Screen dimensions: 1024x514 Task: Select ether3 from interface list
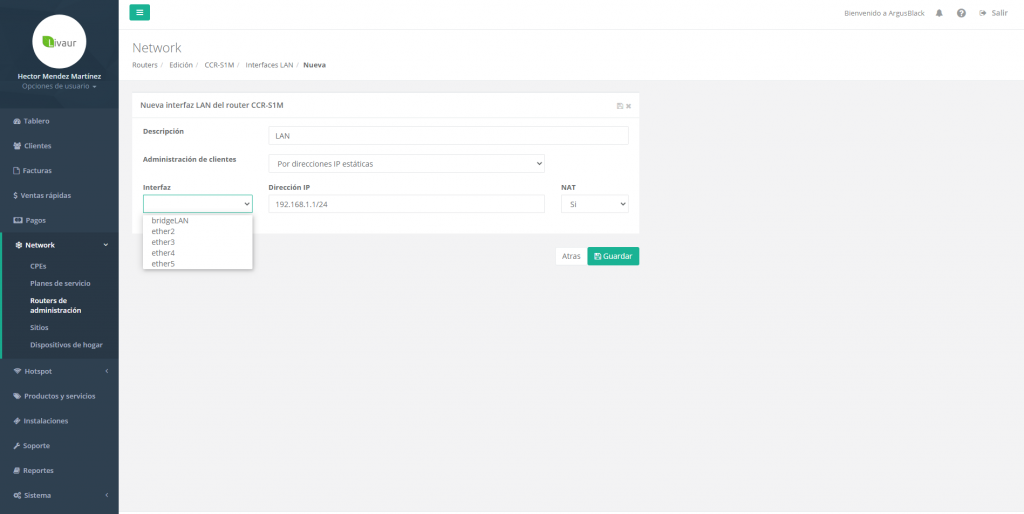click(x=198, y=242)
